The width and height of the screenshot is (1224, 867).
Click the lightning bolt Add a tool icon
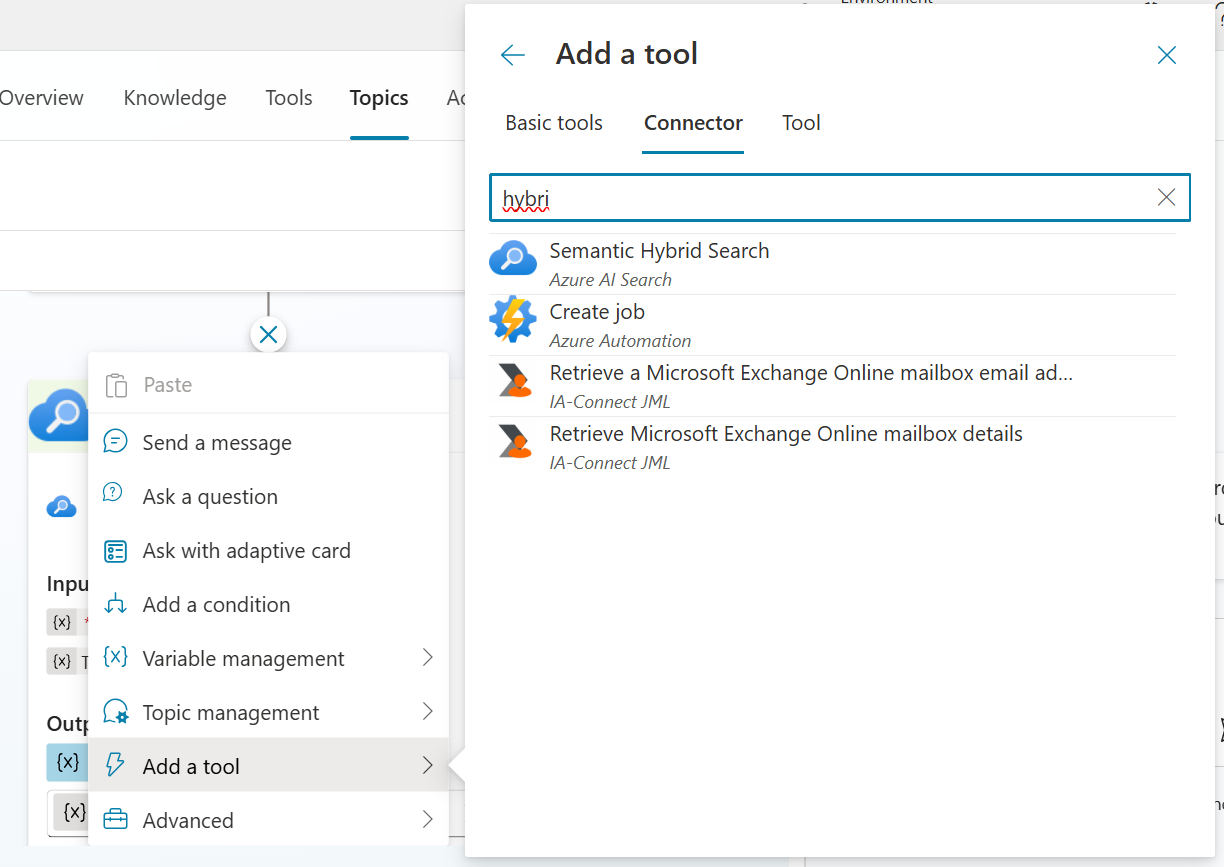116,766
